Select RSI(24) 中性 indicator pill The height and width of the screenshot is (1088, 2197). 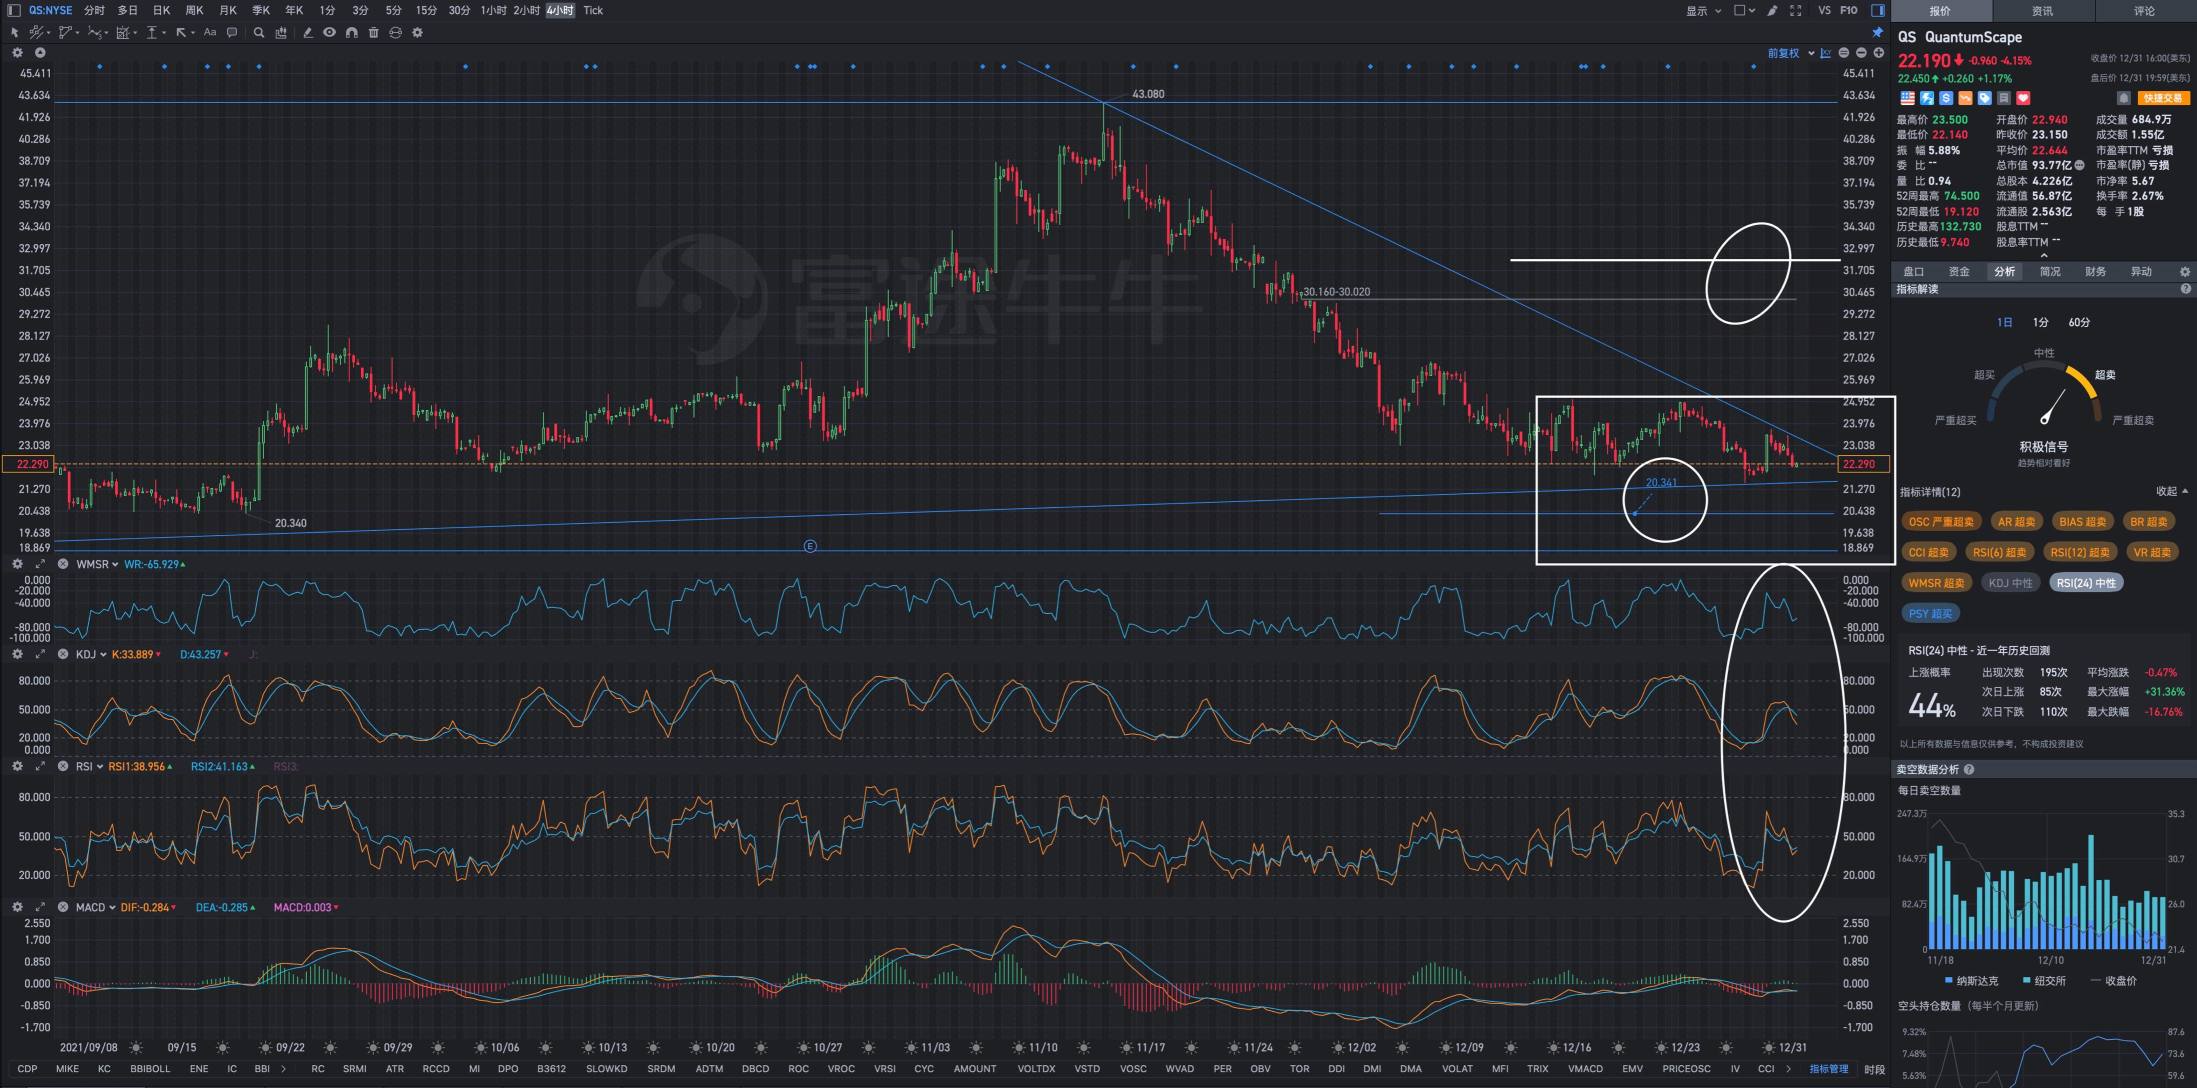[2086, 583]
